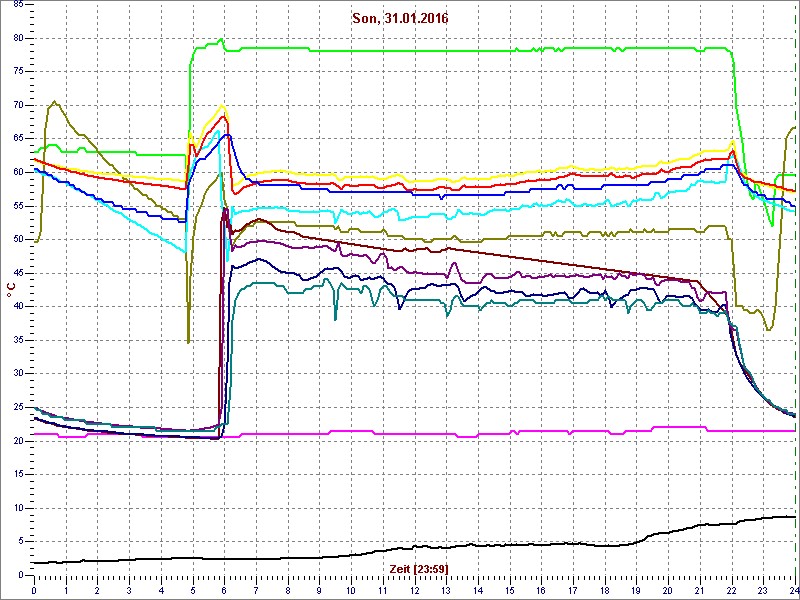Click hour 6 on the time axis
This screenshot has height=600, width=800.
click(x=224, y=589)
